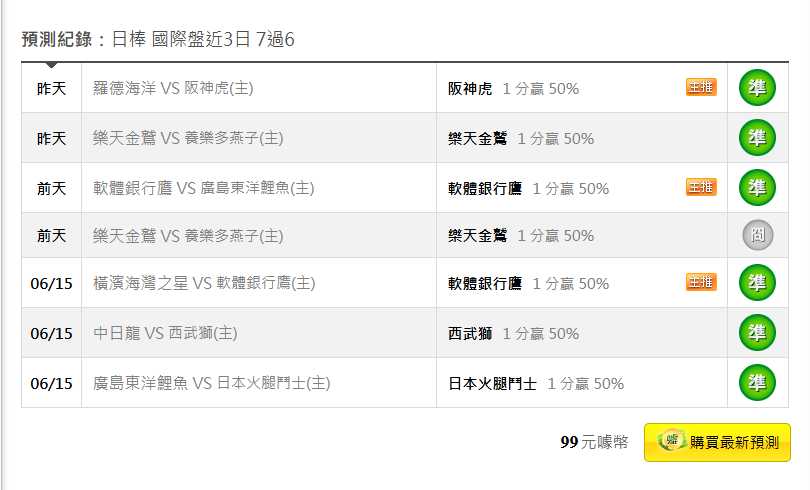810x490 pixels.
Task: Click green 準 icon for yesterday's 樂天金鷲 row
Action: (x=757, y=138)
